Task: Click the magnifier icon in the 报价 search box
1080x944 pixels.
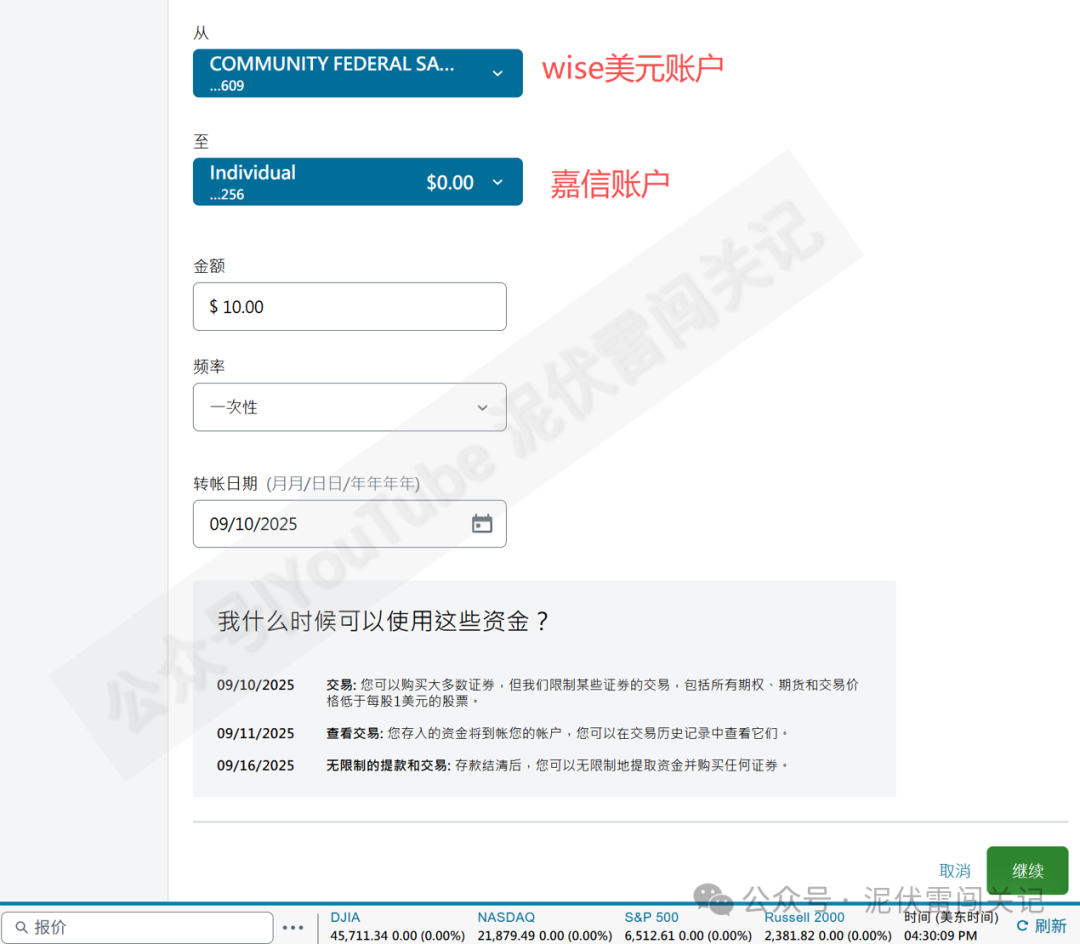Action: point(22,927)
